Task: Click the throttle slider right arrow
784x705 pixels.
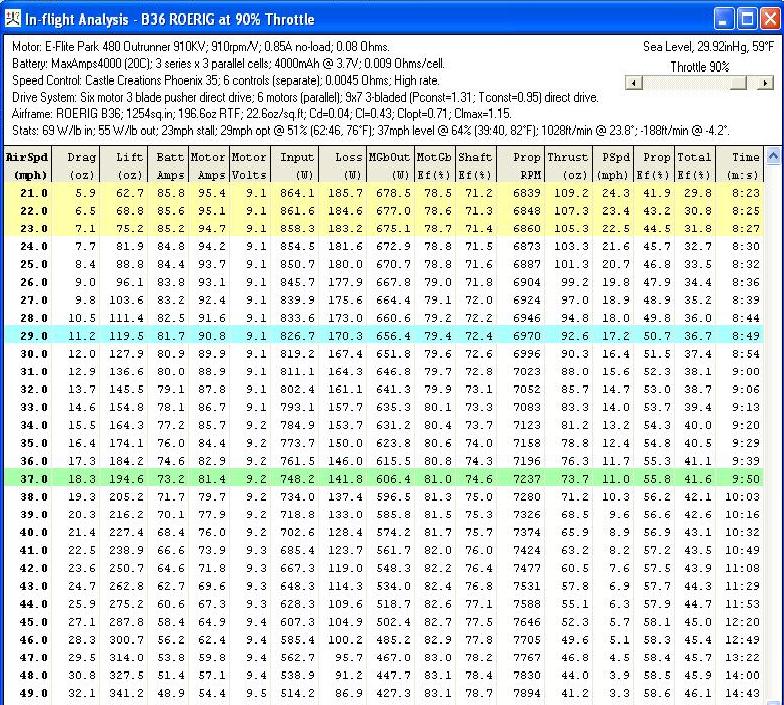Action: coord(767,84)
